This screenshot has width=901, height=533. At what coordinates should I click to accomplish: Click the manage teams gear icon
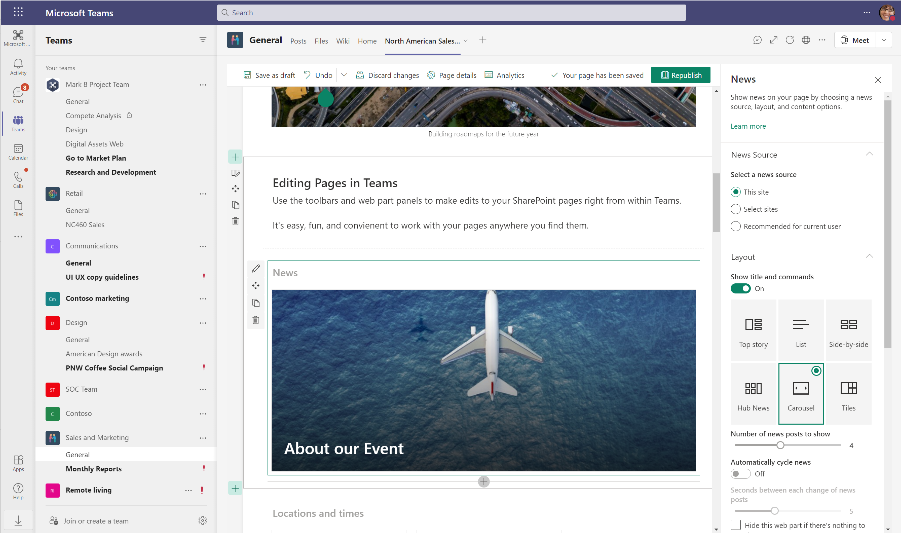click(203, 520)
